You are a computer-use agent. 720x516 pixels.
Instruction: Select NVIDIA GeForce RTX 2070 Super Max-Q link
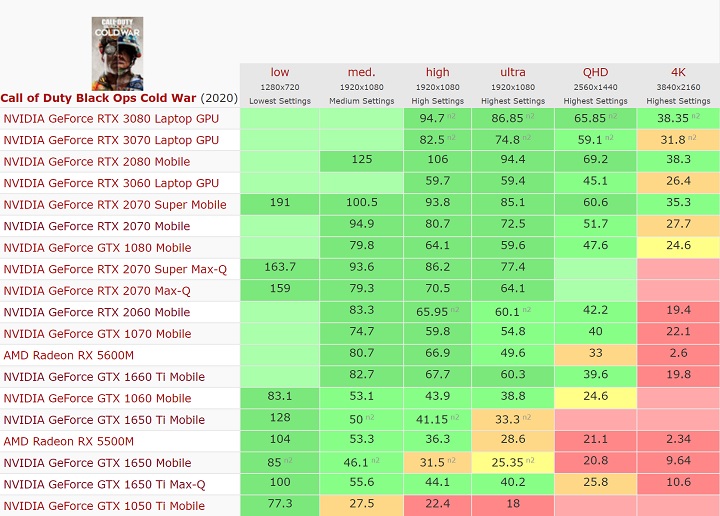click(114, 269)
